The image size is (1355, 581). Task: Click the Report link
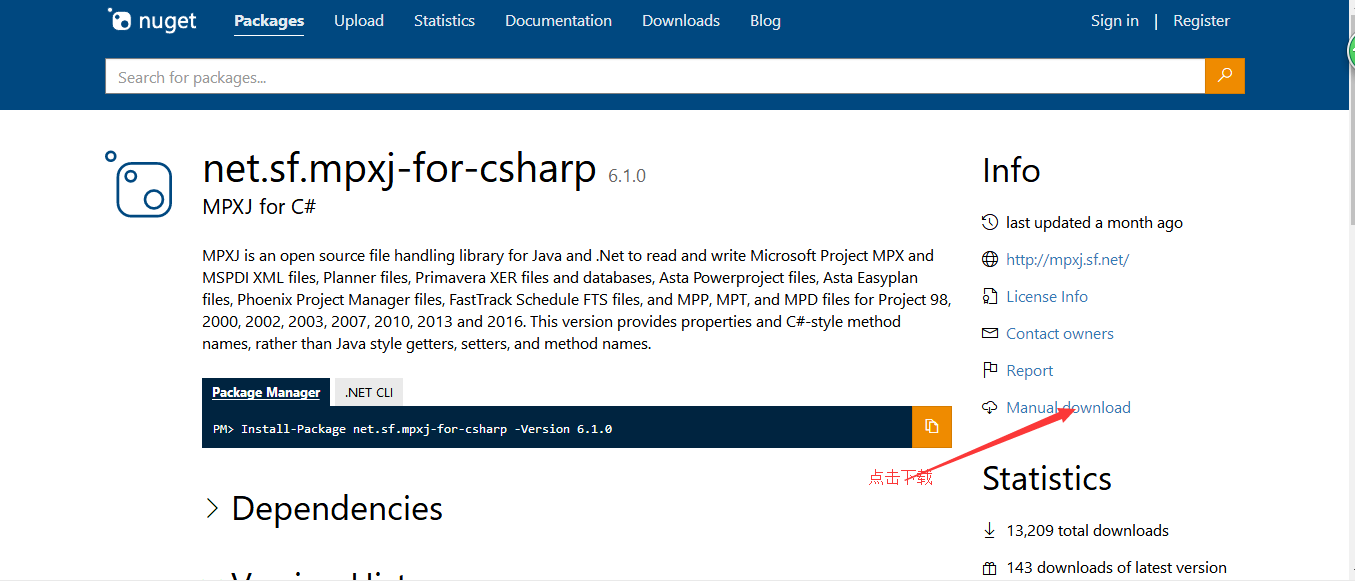pos(1030,371)
